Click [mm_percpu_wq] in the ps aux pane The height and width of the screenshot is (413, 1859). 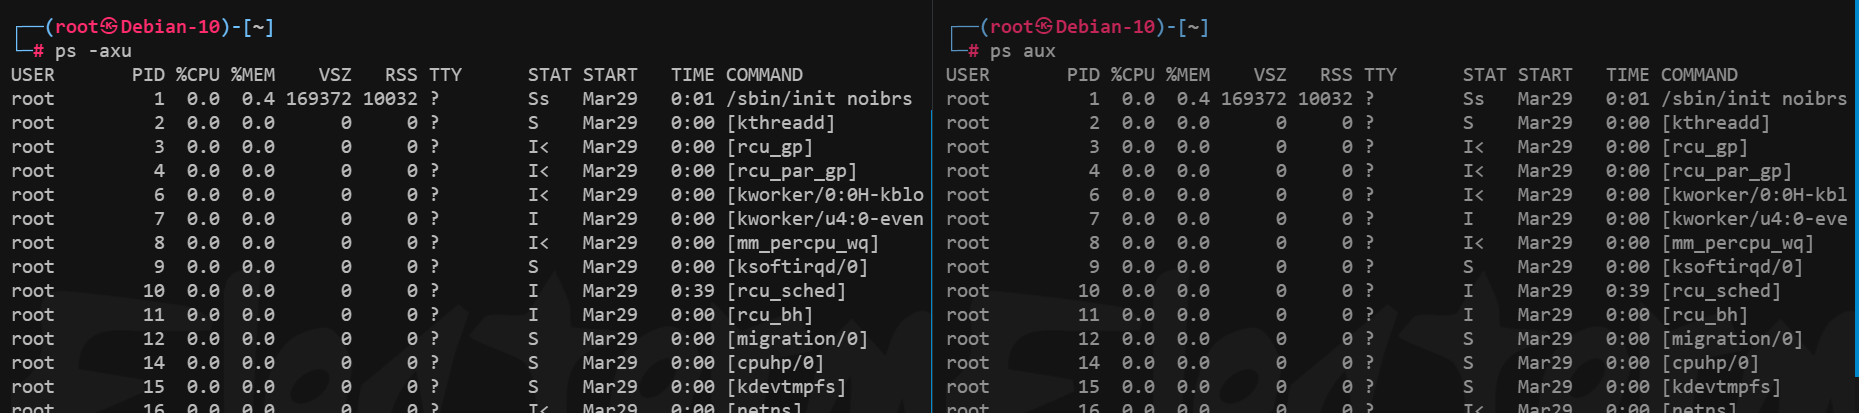(x=1737, y=243)
